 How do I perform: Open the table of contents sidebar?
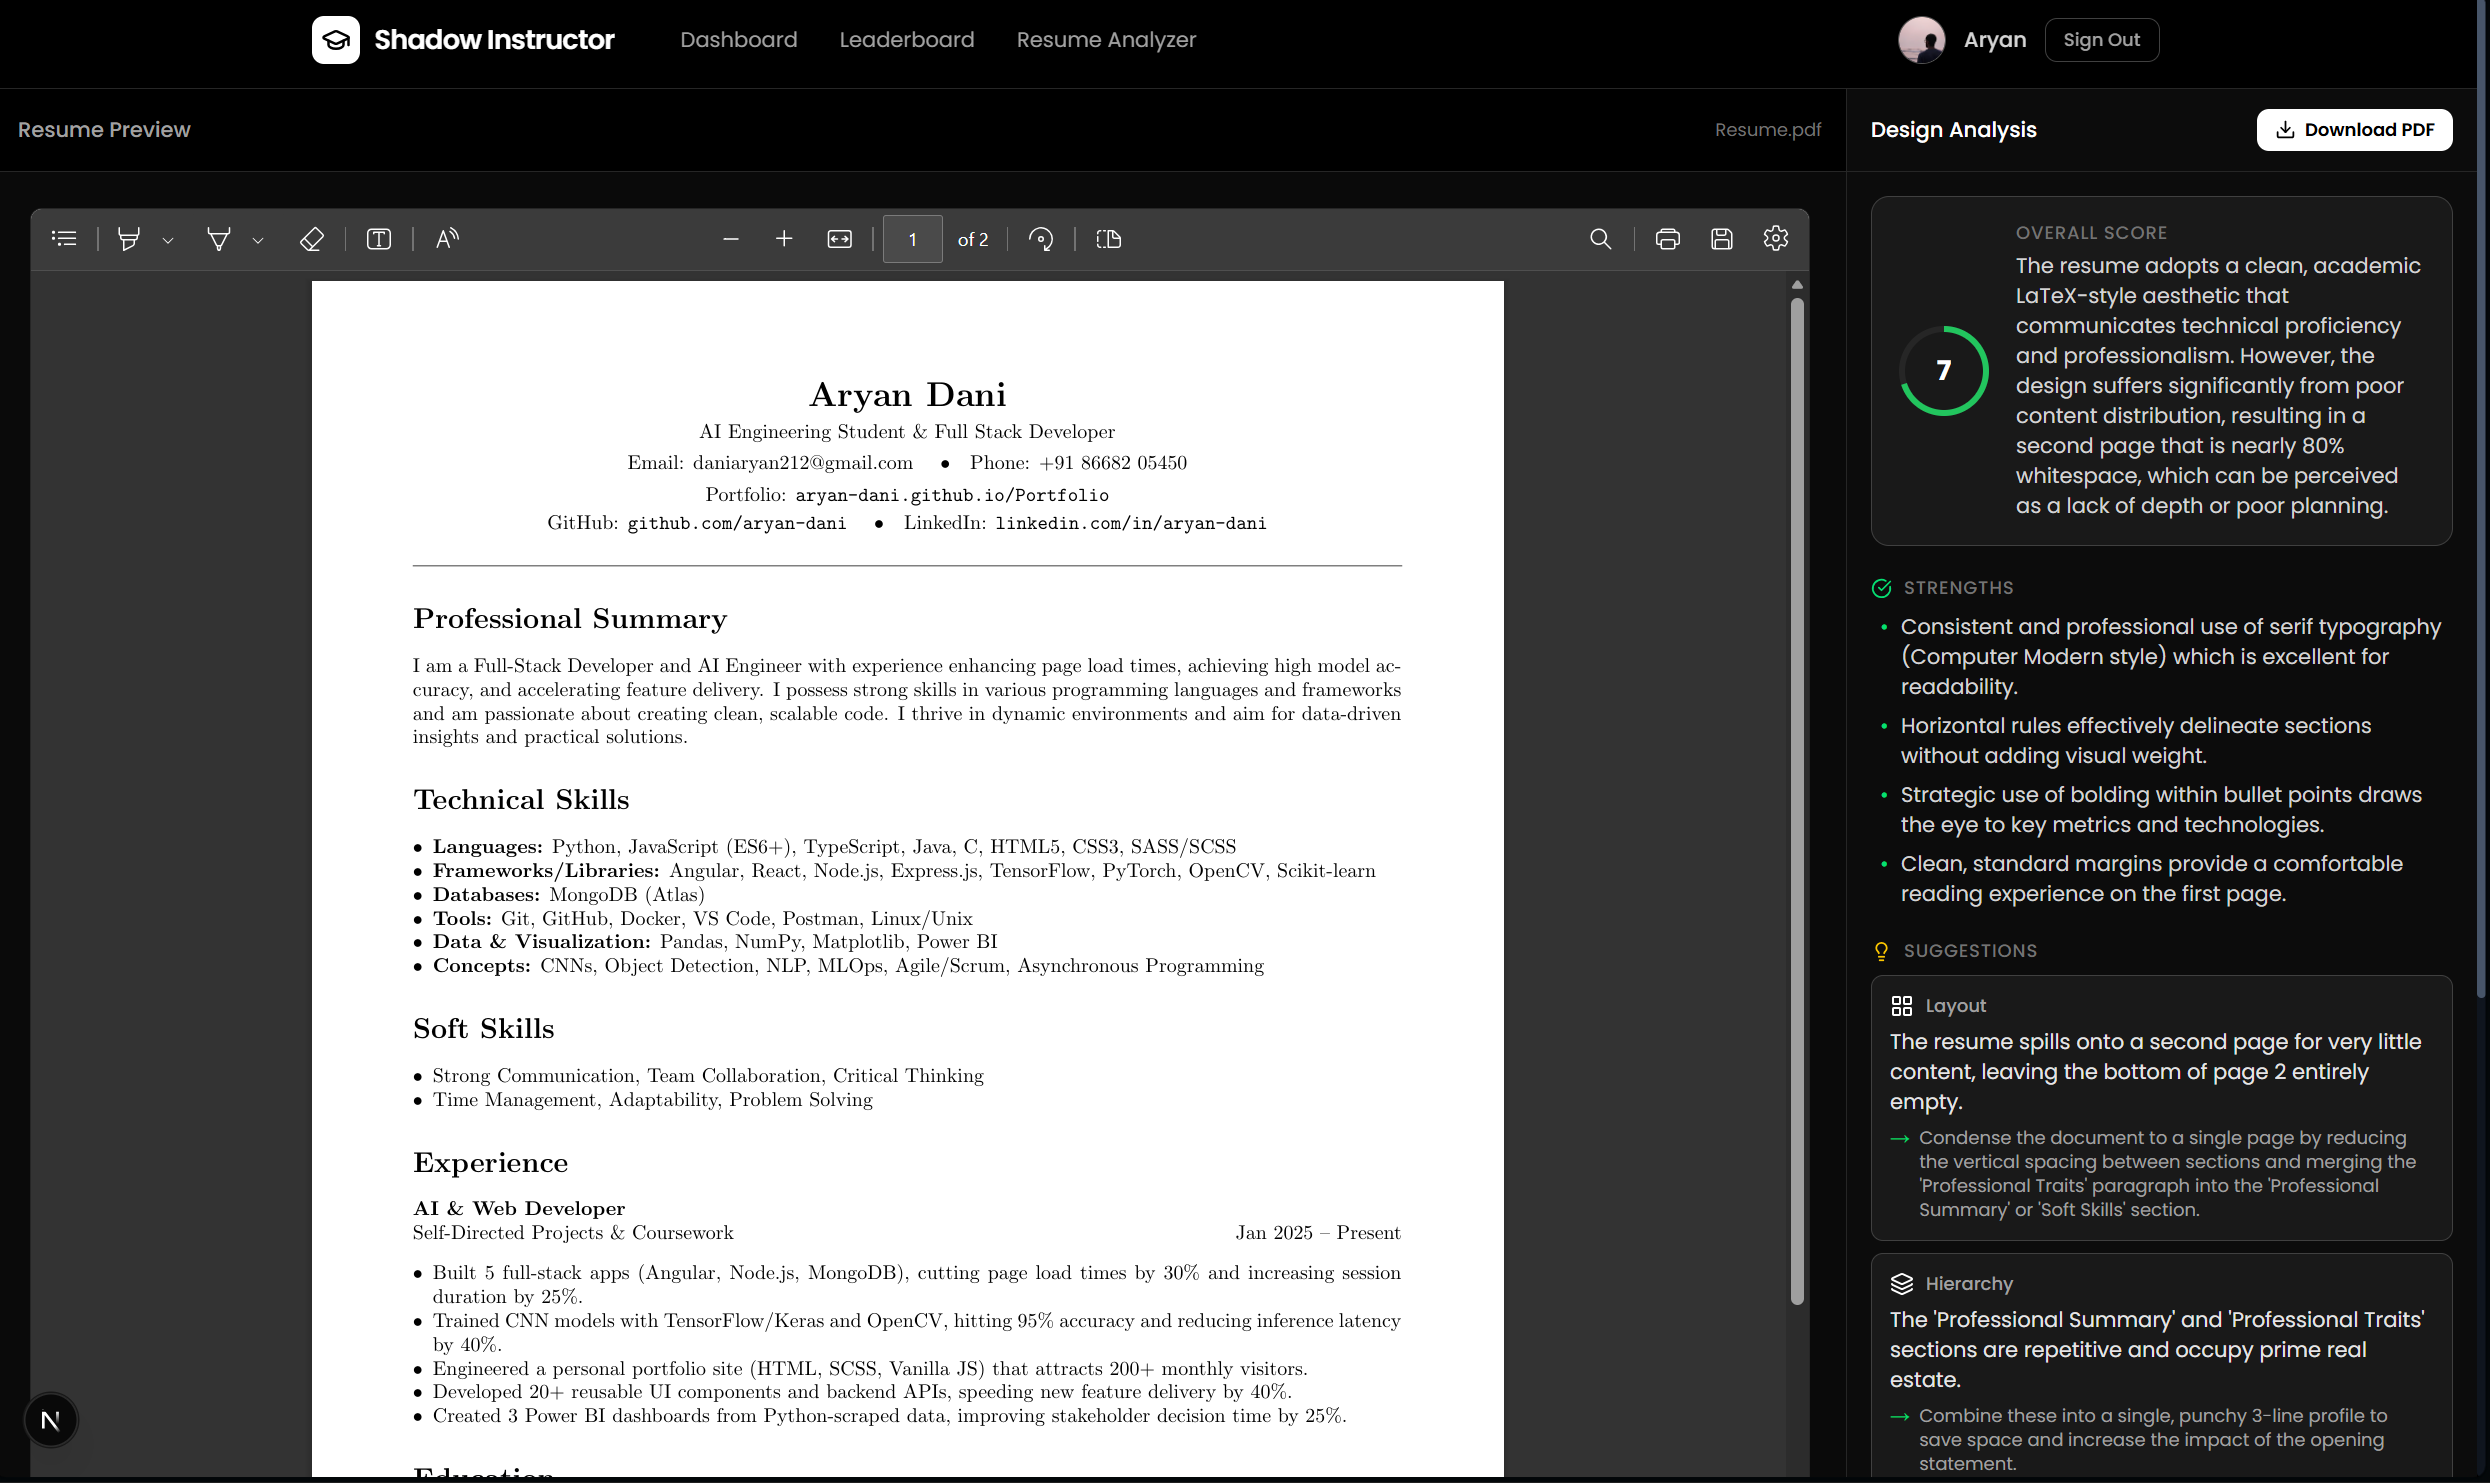(64, 239)
